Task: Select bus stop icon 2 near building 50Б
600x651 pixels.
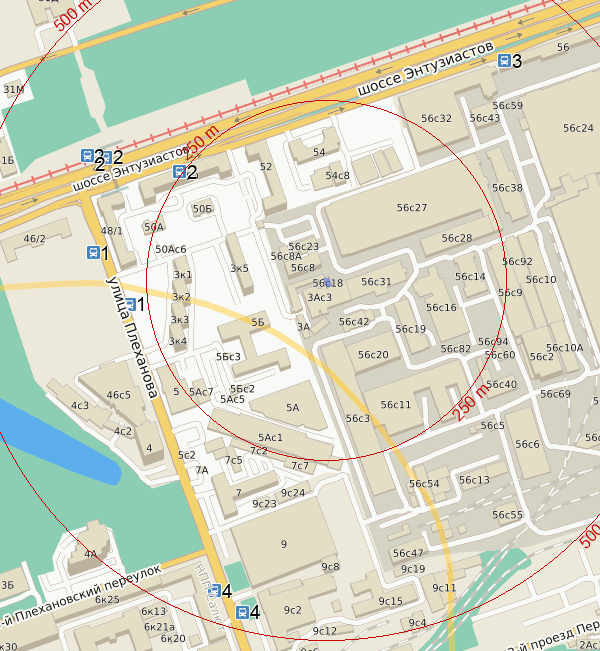Action: [x=179, y=172]
